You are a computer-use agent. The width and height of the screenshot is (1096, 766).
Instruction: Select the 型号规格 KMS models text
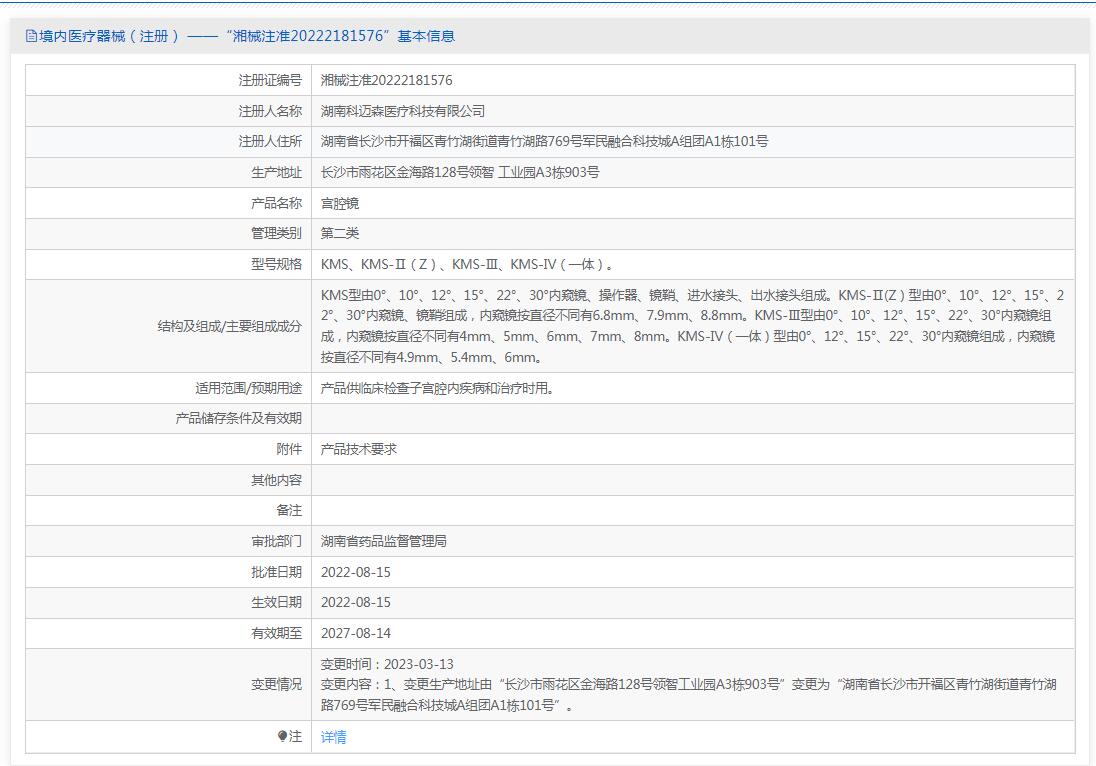tap(466, 265)
